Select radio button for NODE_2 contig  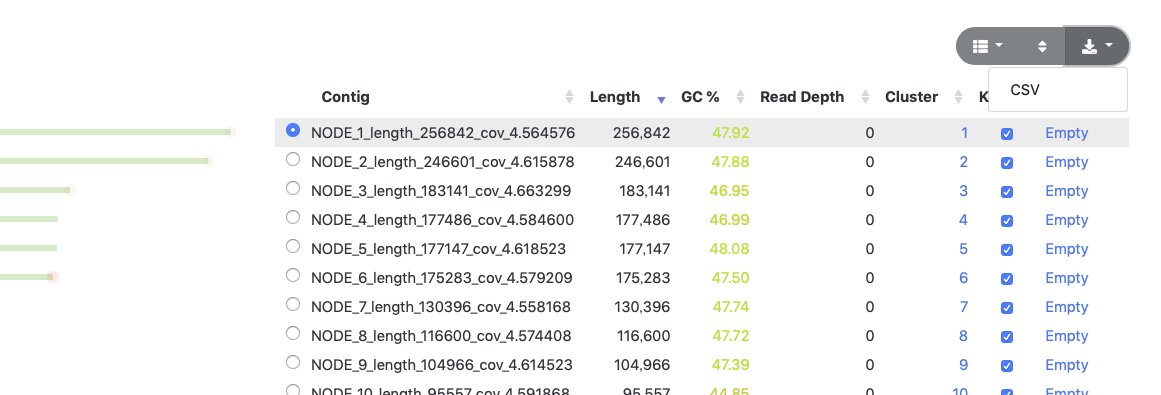click(x=293, y=159)
